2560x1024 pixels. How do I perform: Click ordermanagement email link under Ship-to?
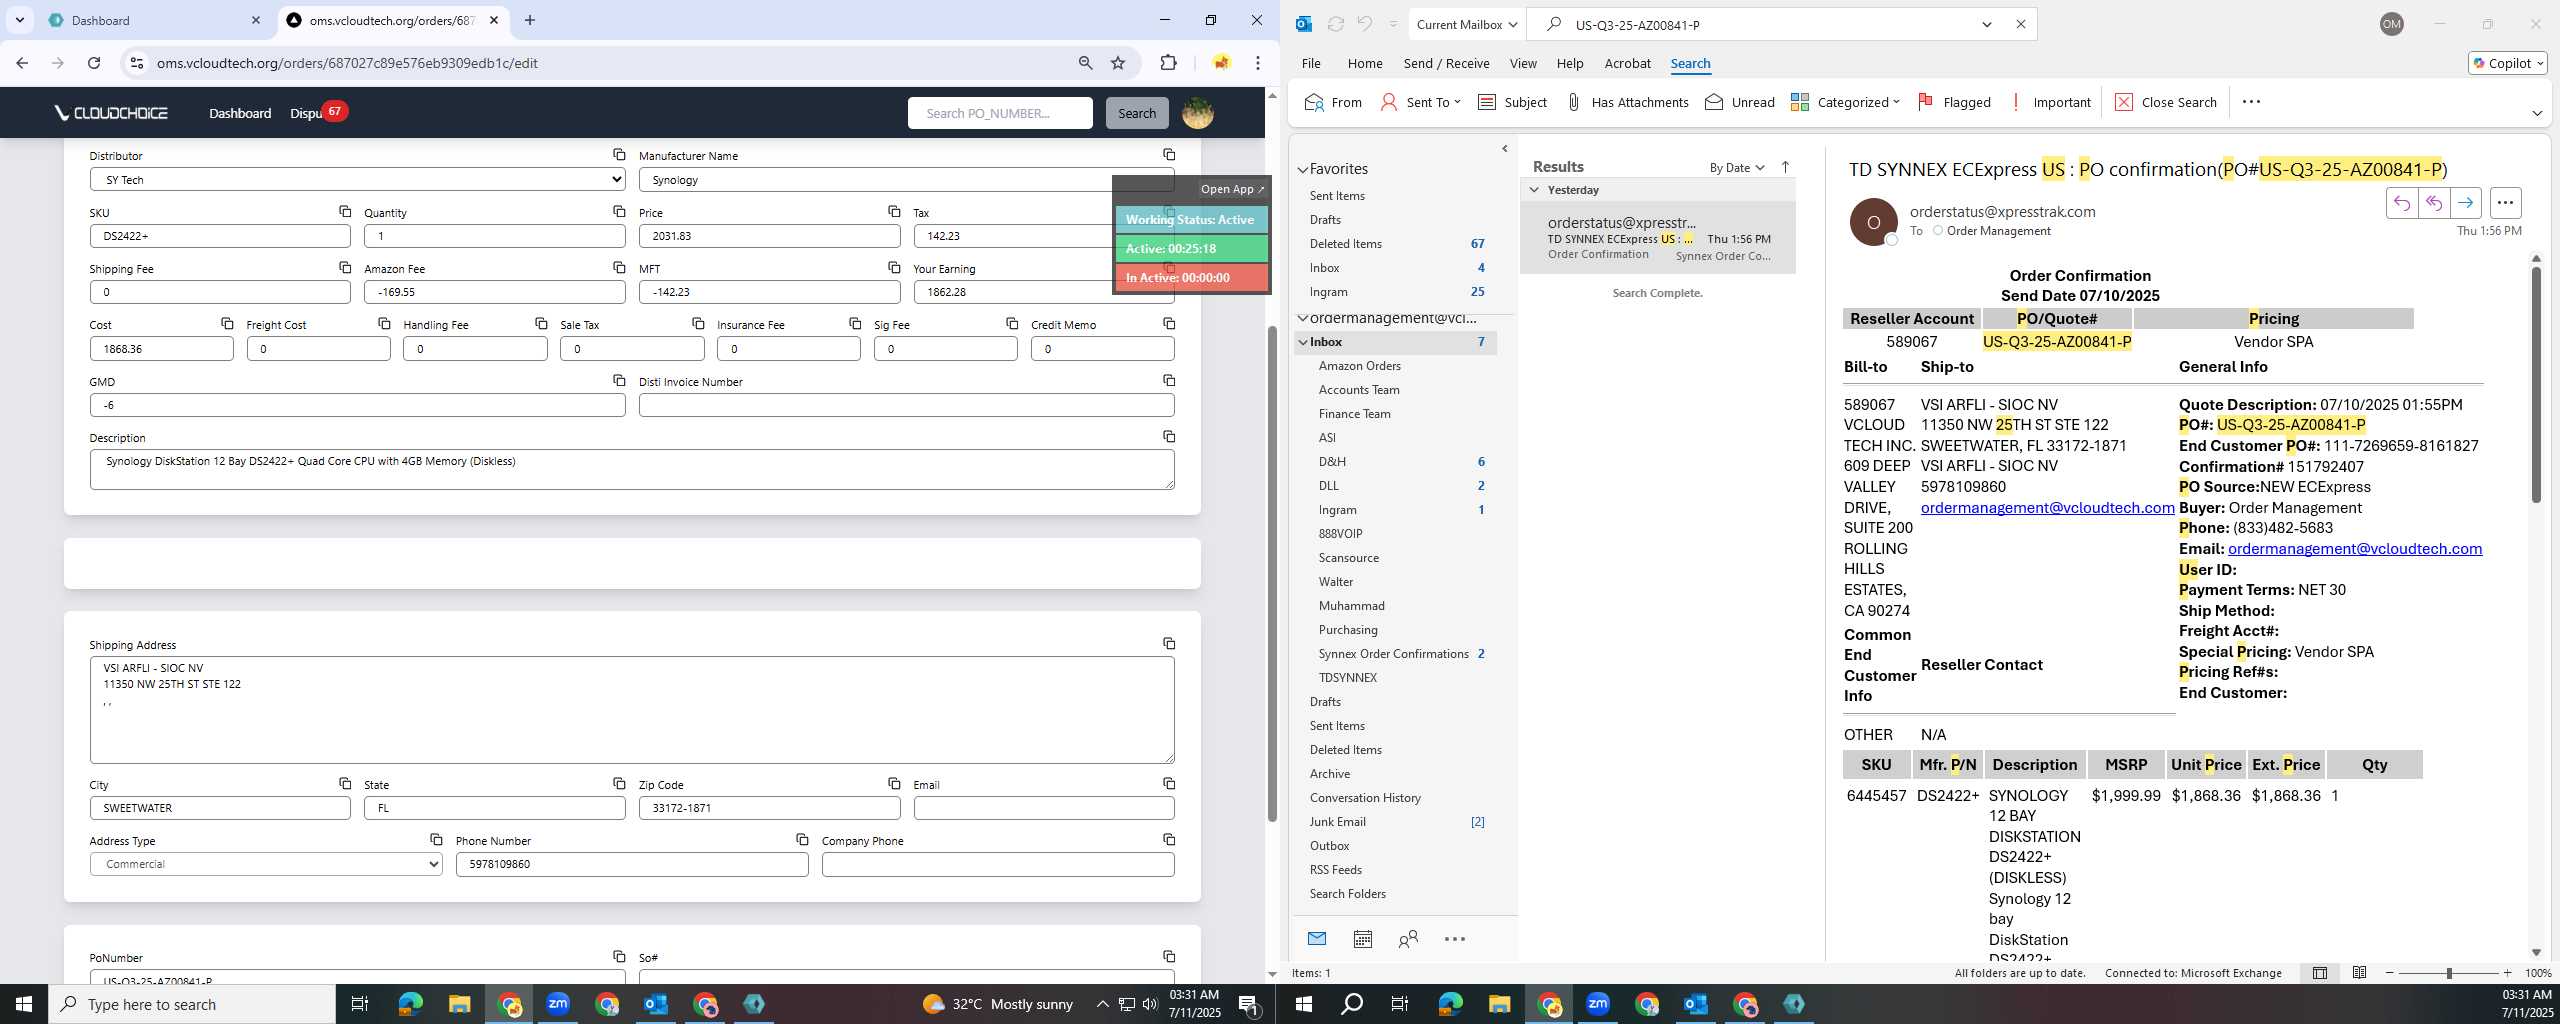pyautogui.click(x=2047, y=508)
